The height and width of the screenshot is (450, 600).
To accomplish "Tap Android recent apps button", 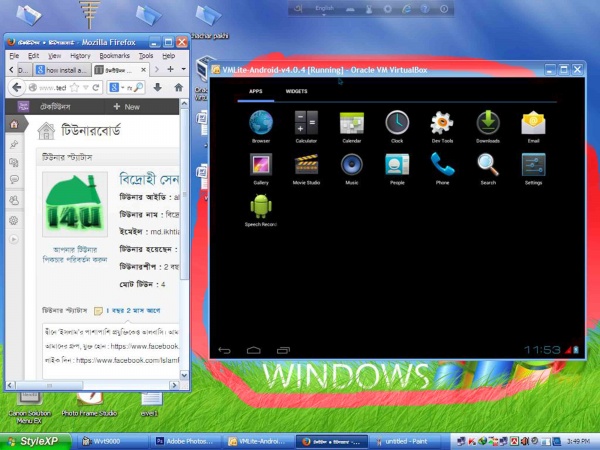I will pyautogui.click(x=283, y=350).
